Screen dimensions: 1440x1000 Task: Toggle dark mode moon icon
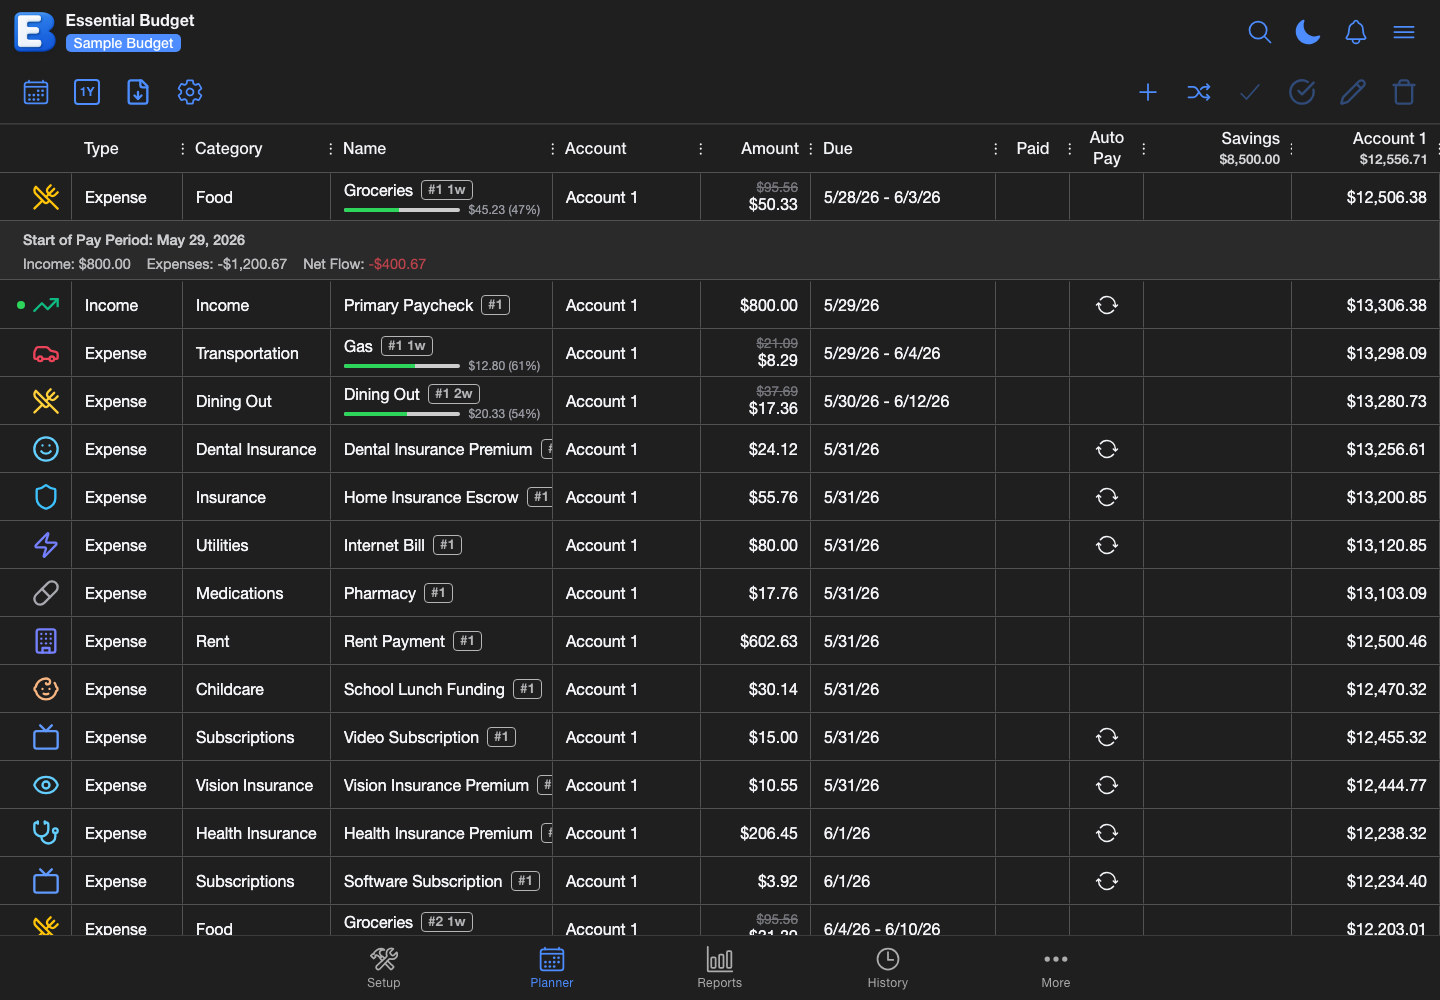[1308, 32]
